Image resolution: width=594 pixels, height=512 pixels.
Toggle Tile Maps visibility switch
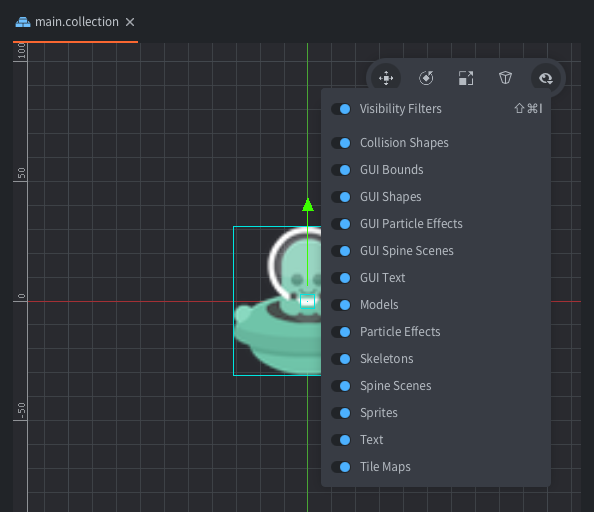[341, 467]
